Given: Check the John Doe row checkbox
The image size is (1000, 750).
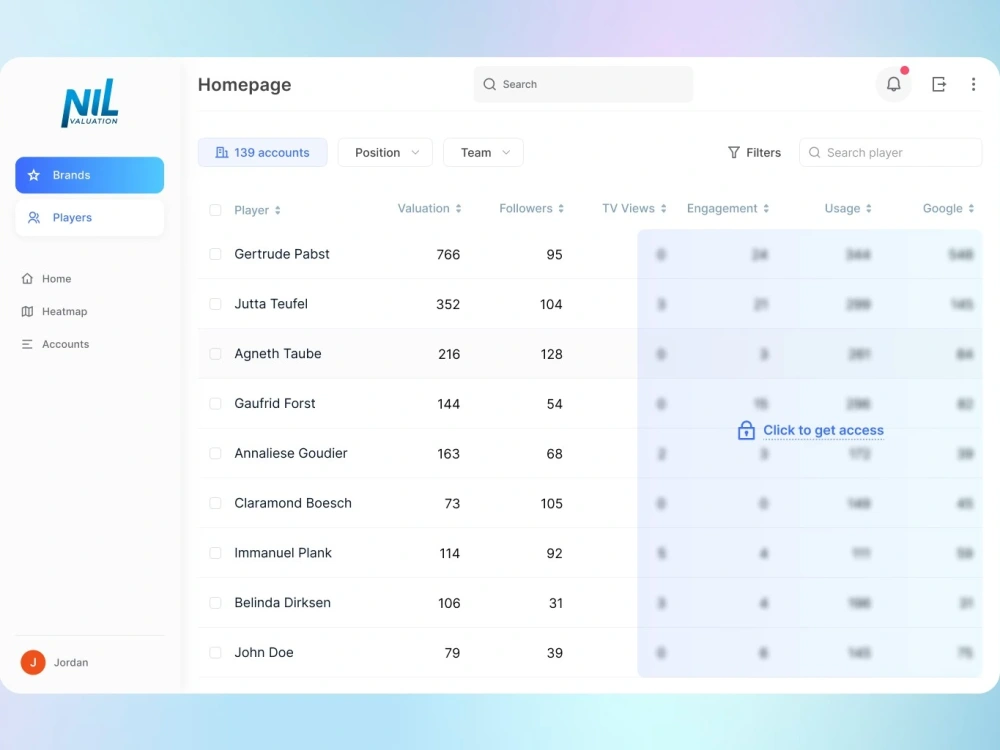Looking at the screenshot, I should click(216, 652).
